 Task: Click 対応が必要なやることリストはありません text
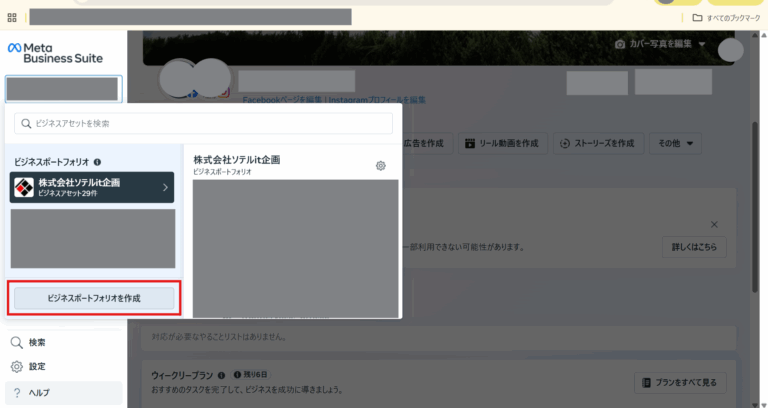[219, 337]
